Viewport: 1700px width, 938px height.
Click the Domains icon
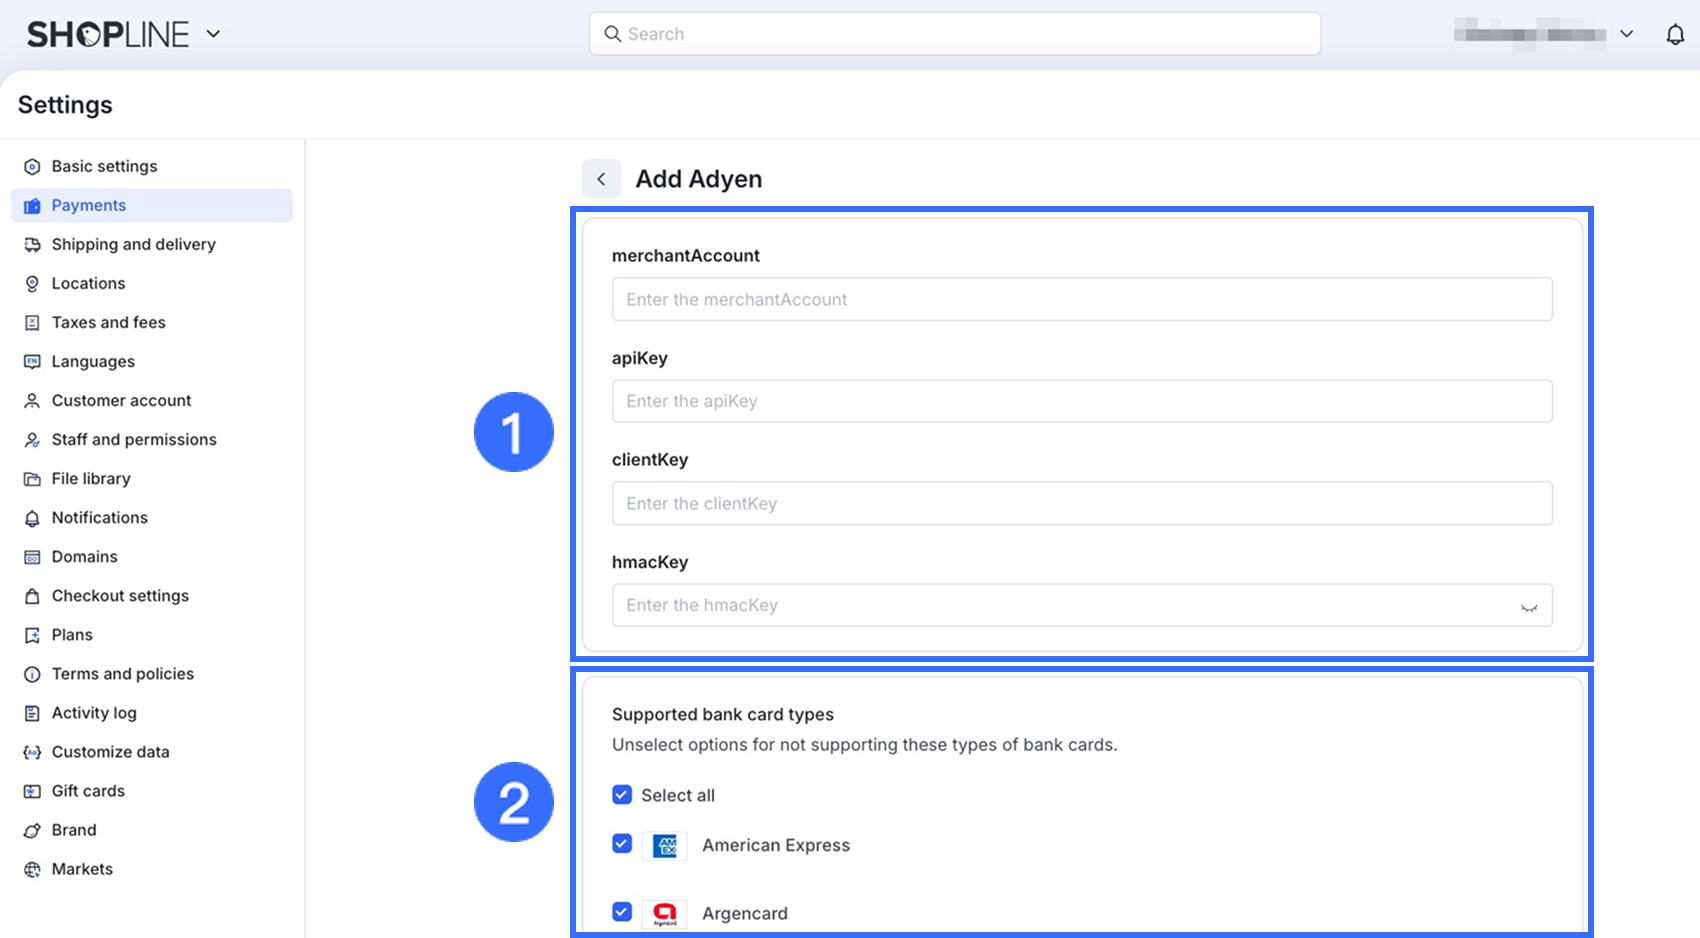pyautogui.click(x=32, y=557)
